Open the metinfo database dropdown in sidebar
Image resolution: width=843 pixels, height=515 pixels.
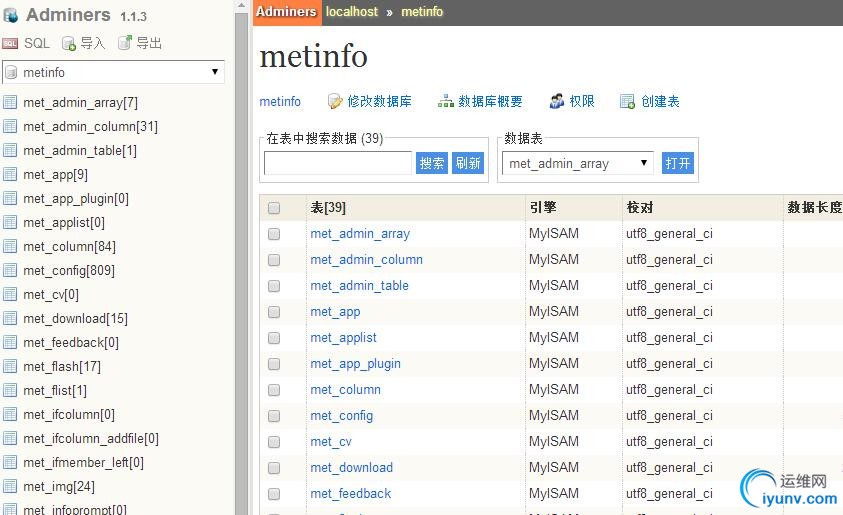tap(113, 72)
